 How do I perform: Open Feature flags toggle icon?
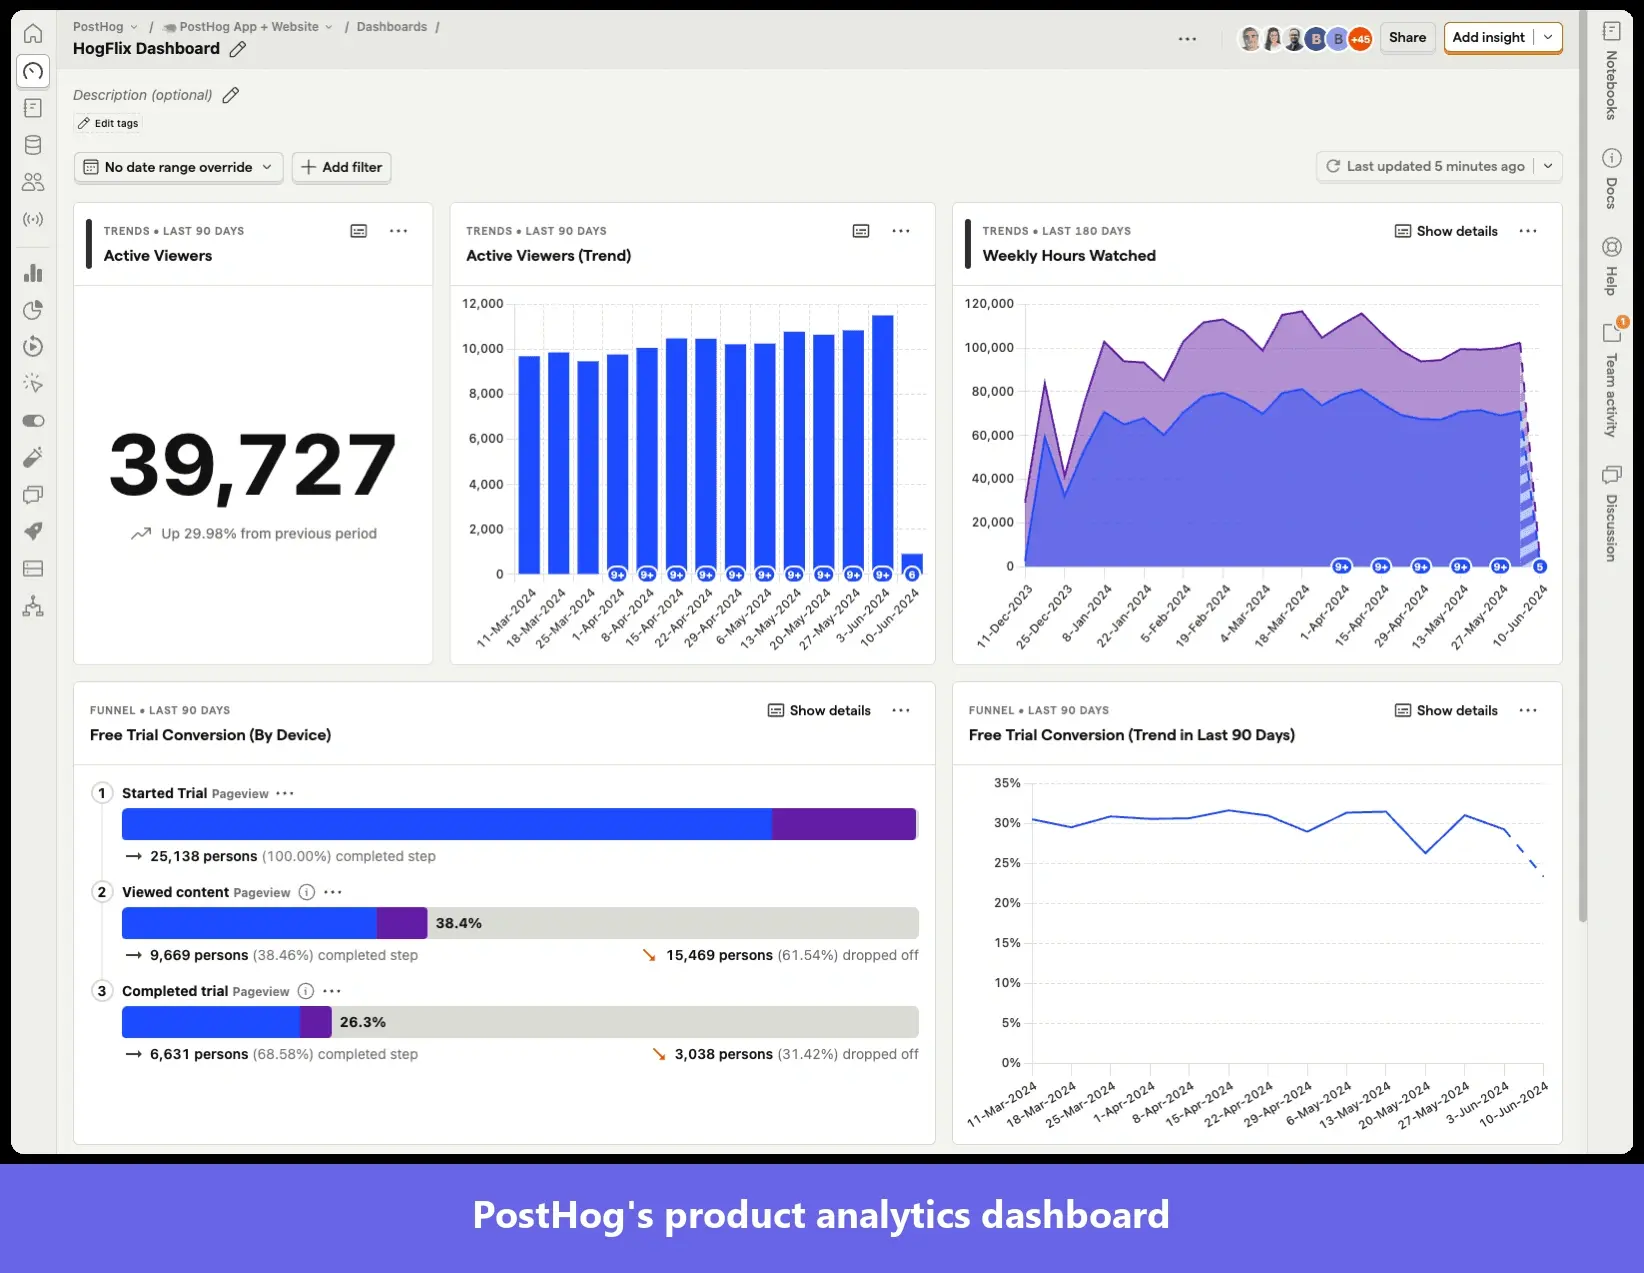[33, 421]
